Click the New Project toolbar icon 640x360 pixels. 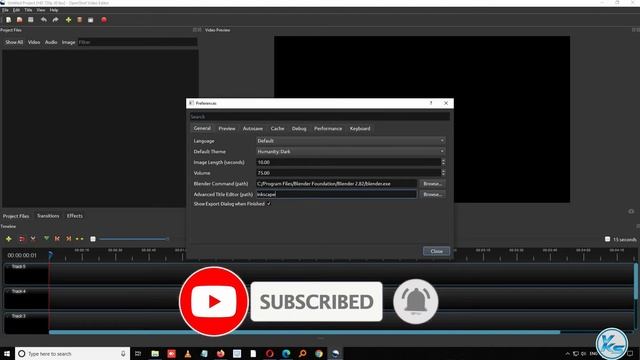(x=8, y=20)
